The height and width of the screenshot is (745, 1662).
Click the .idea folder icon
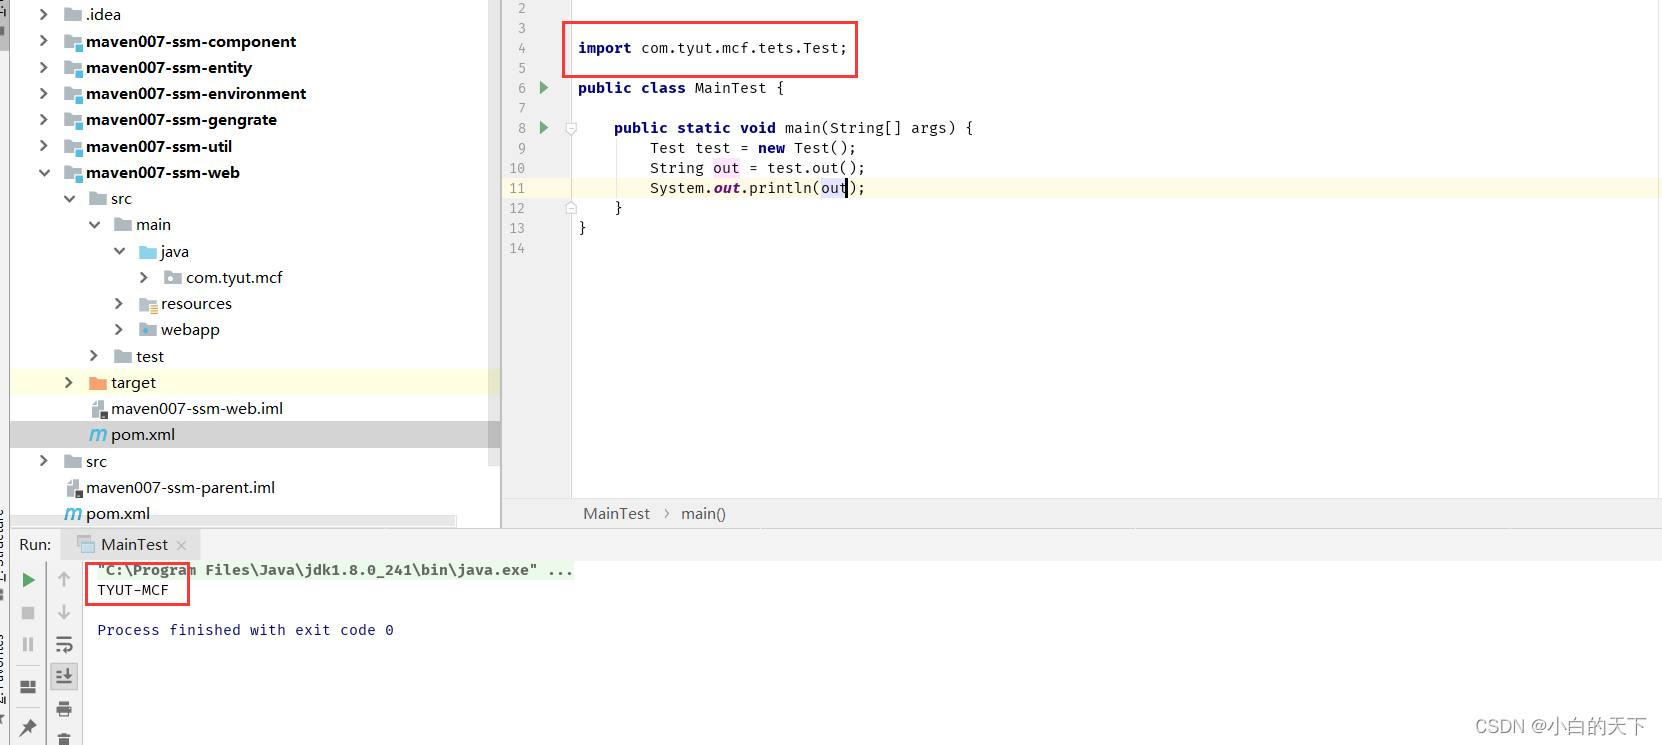pos(72,14)
